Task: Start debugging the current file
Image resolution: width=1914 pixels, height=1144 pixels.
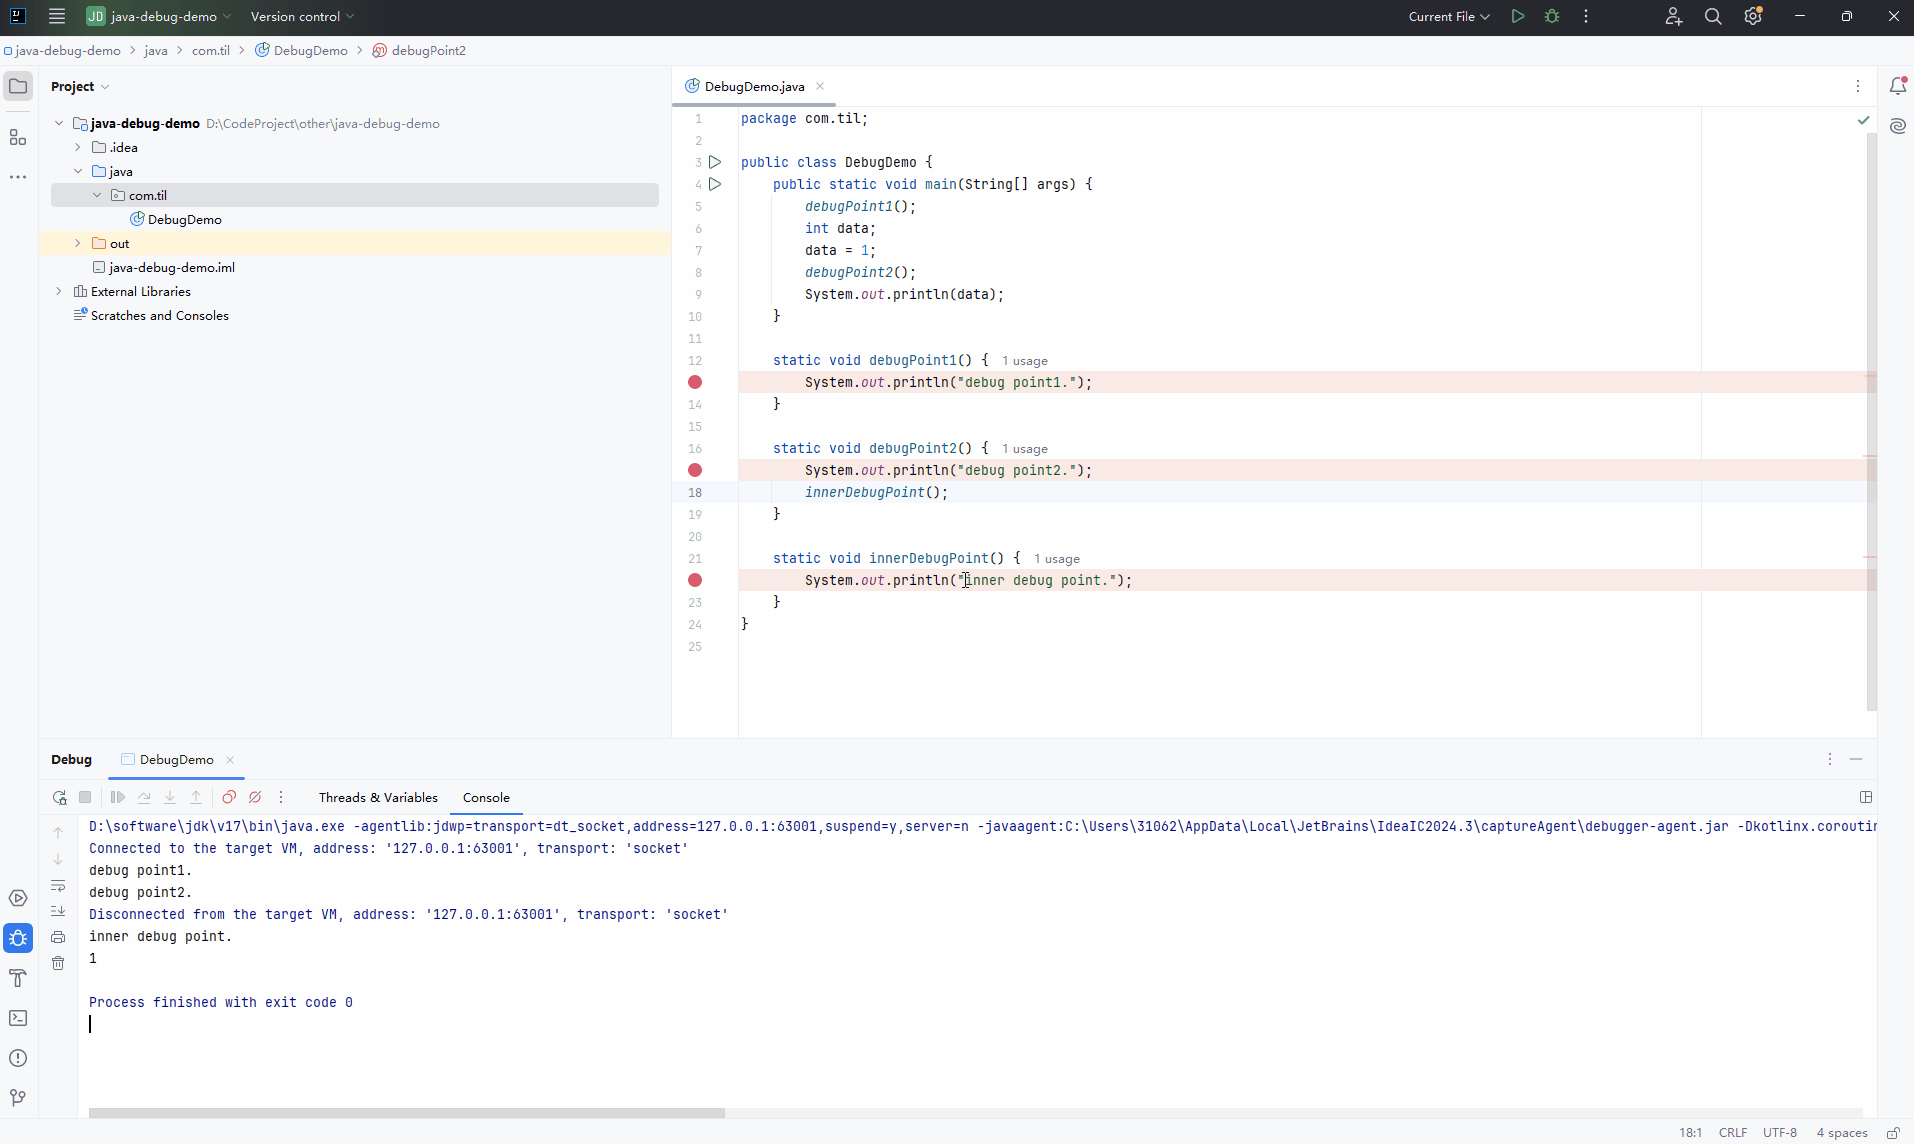Action: pos(1552,16)
